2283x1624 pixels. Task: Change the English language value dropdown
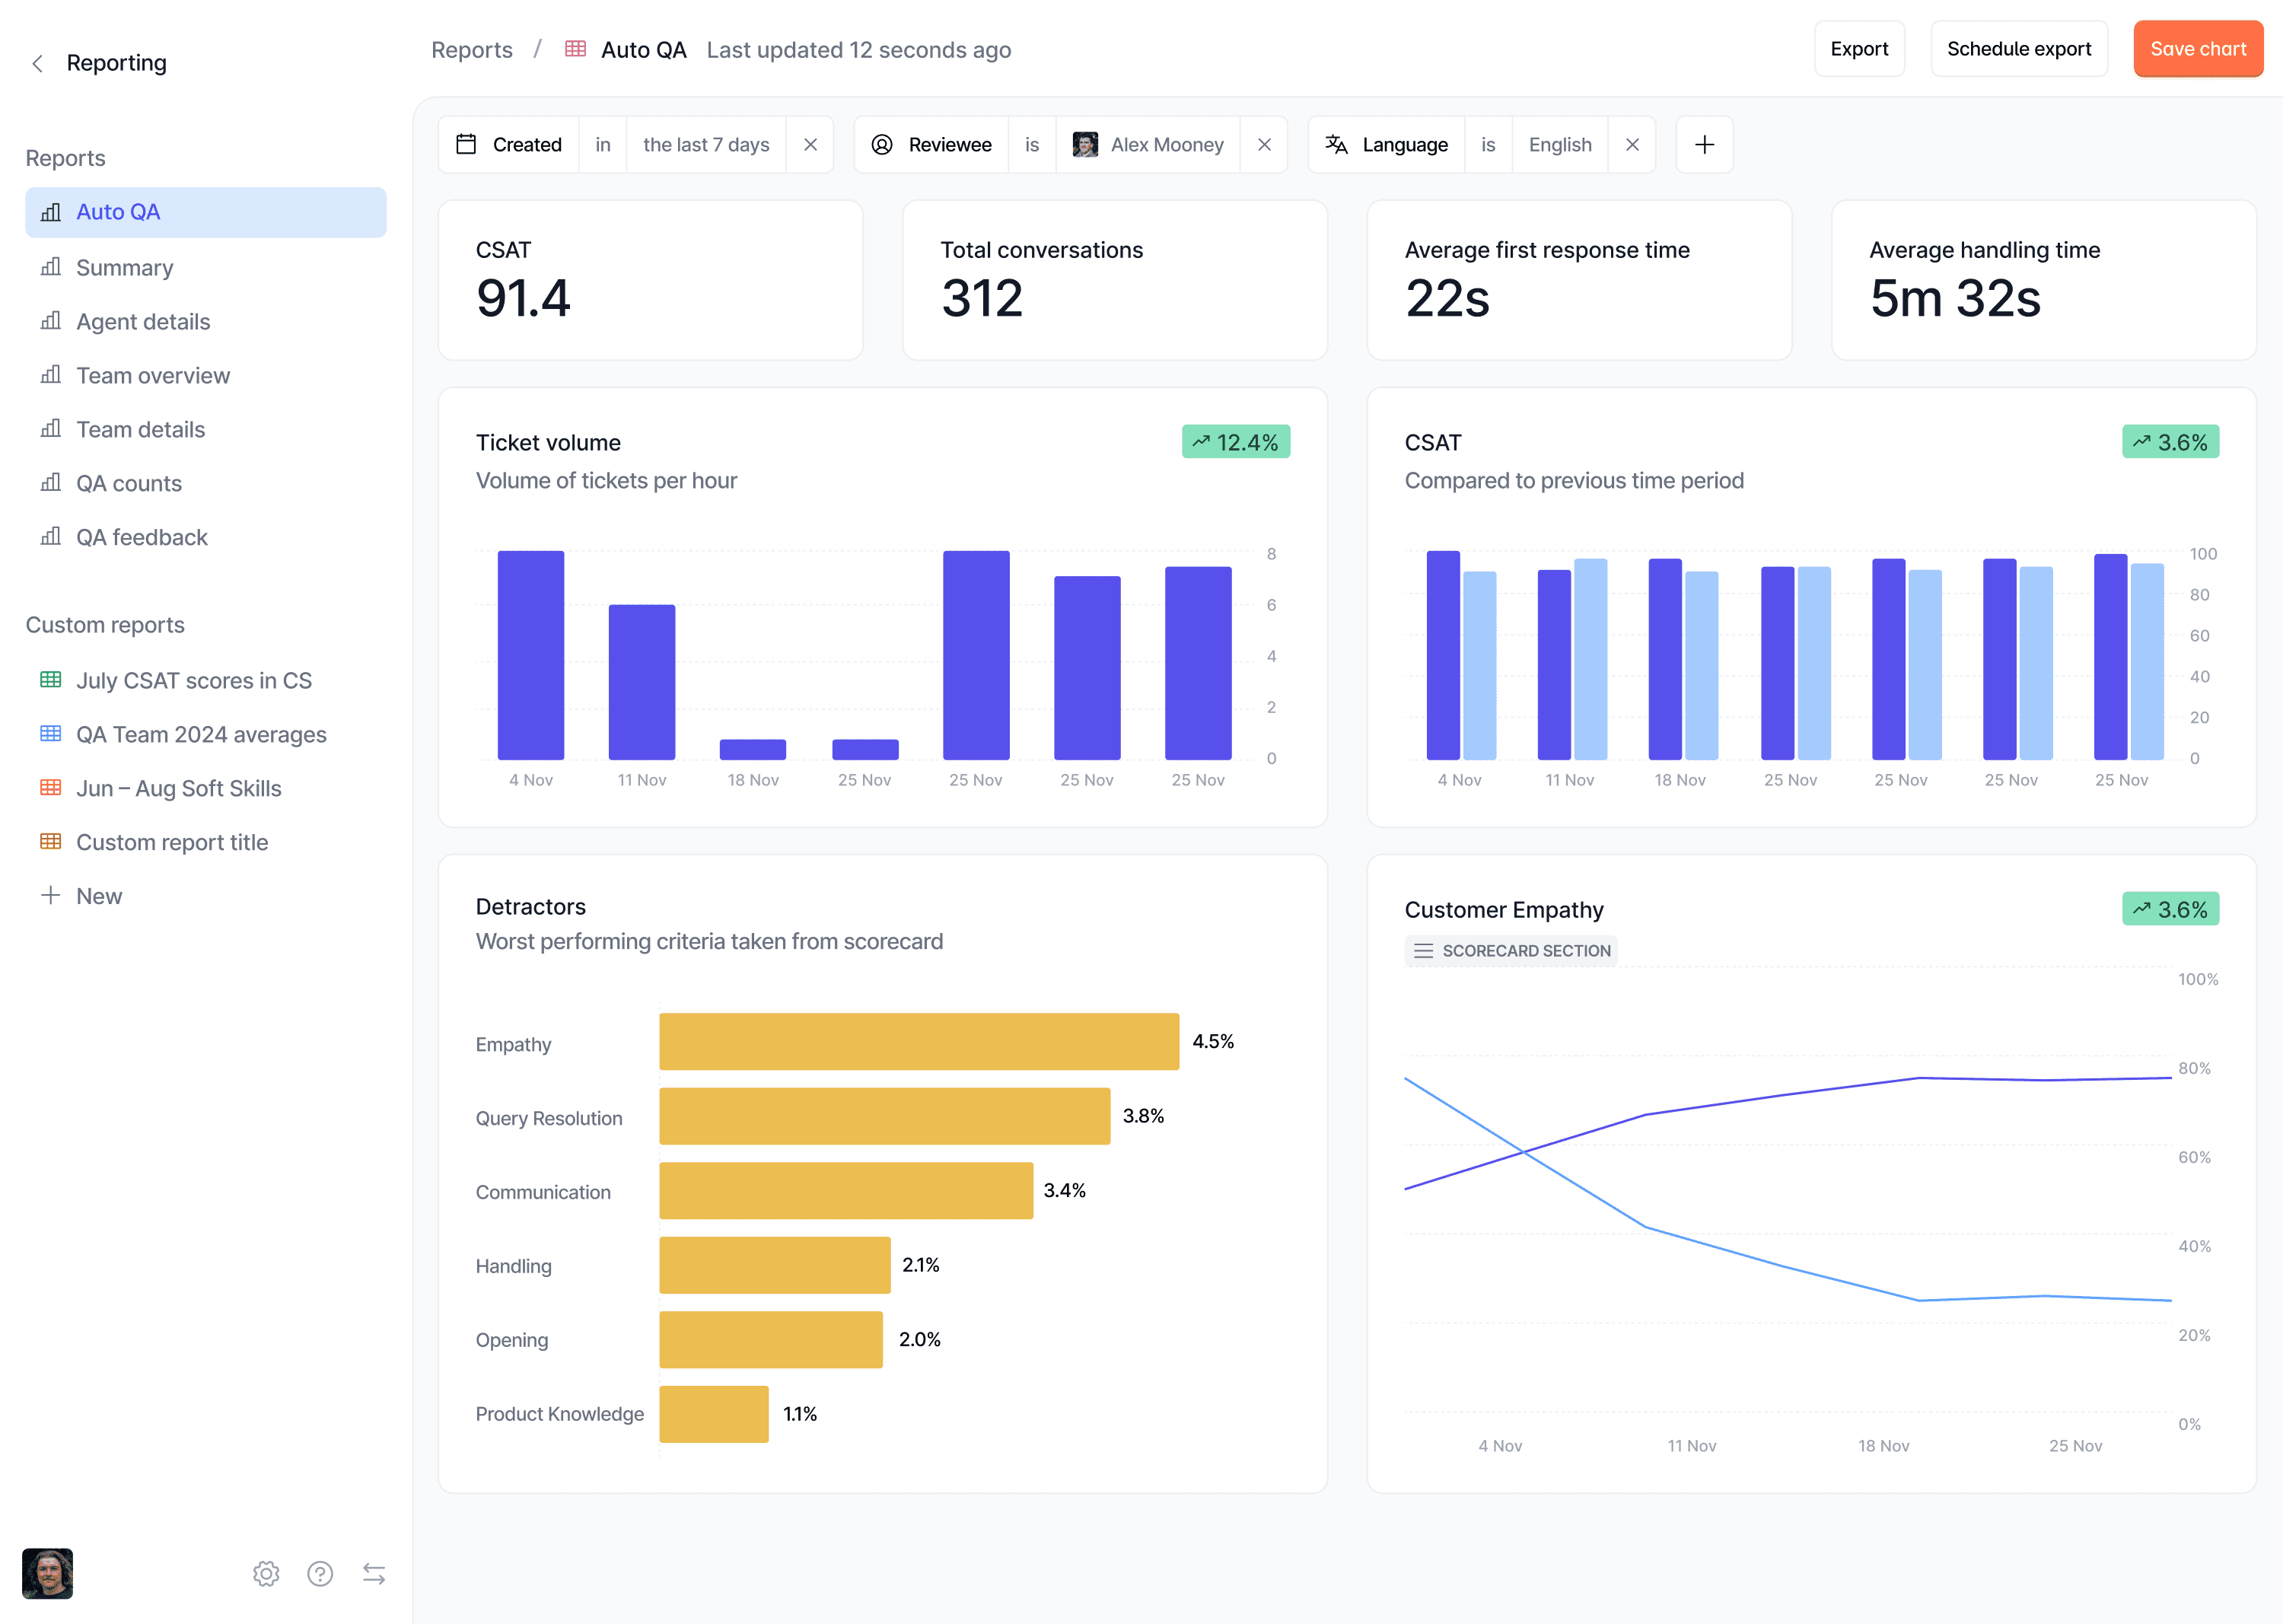coord(1559,145)
